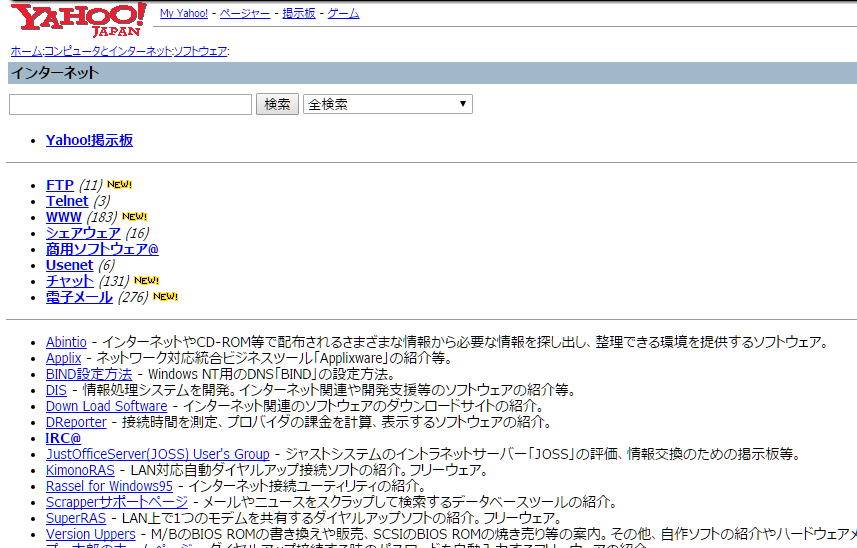
Task: Click the NEW! badge beside チャット
Action: coord(146,281)
